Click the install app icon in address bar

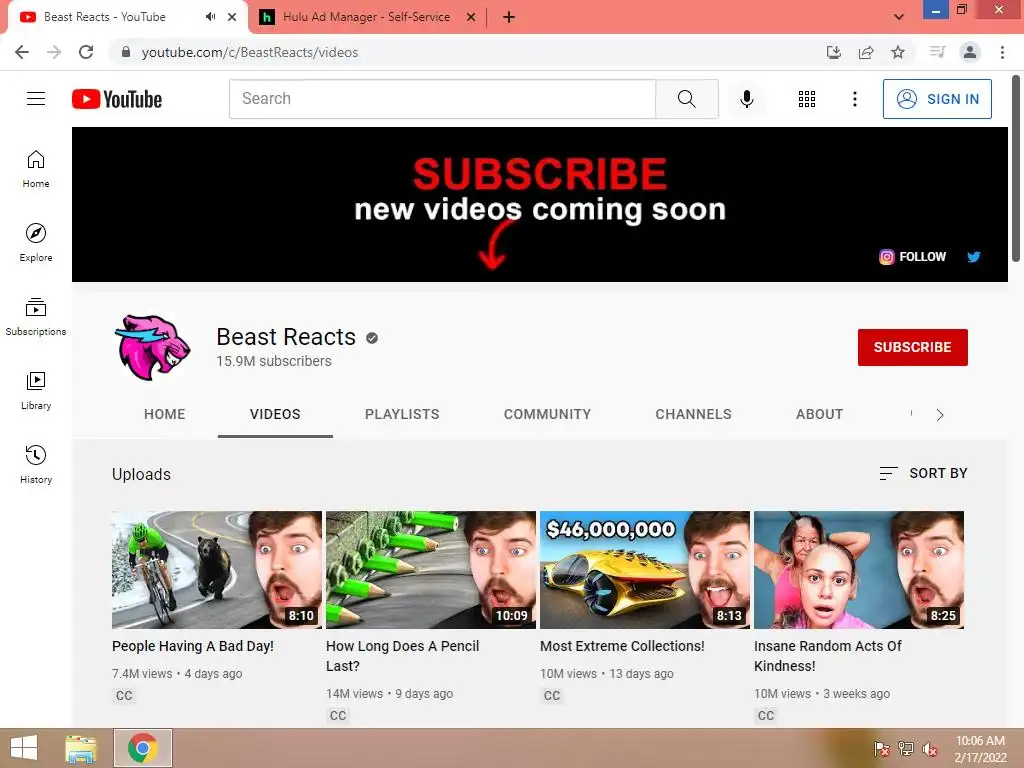click(834, 52)
